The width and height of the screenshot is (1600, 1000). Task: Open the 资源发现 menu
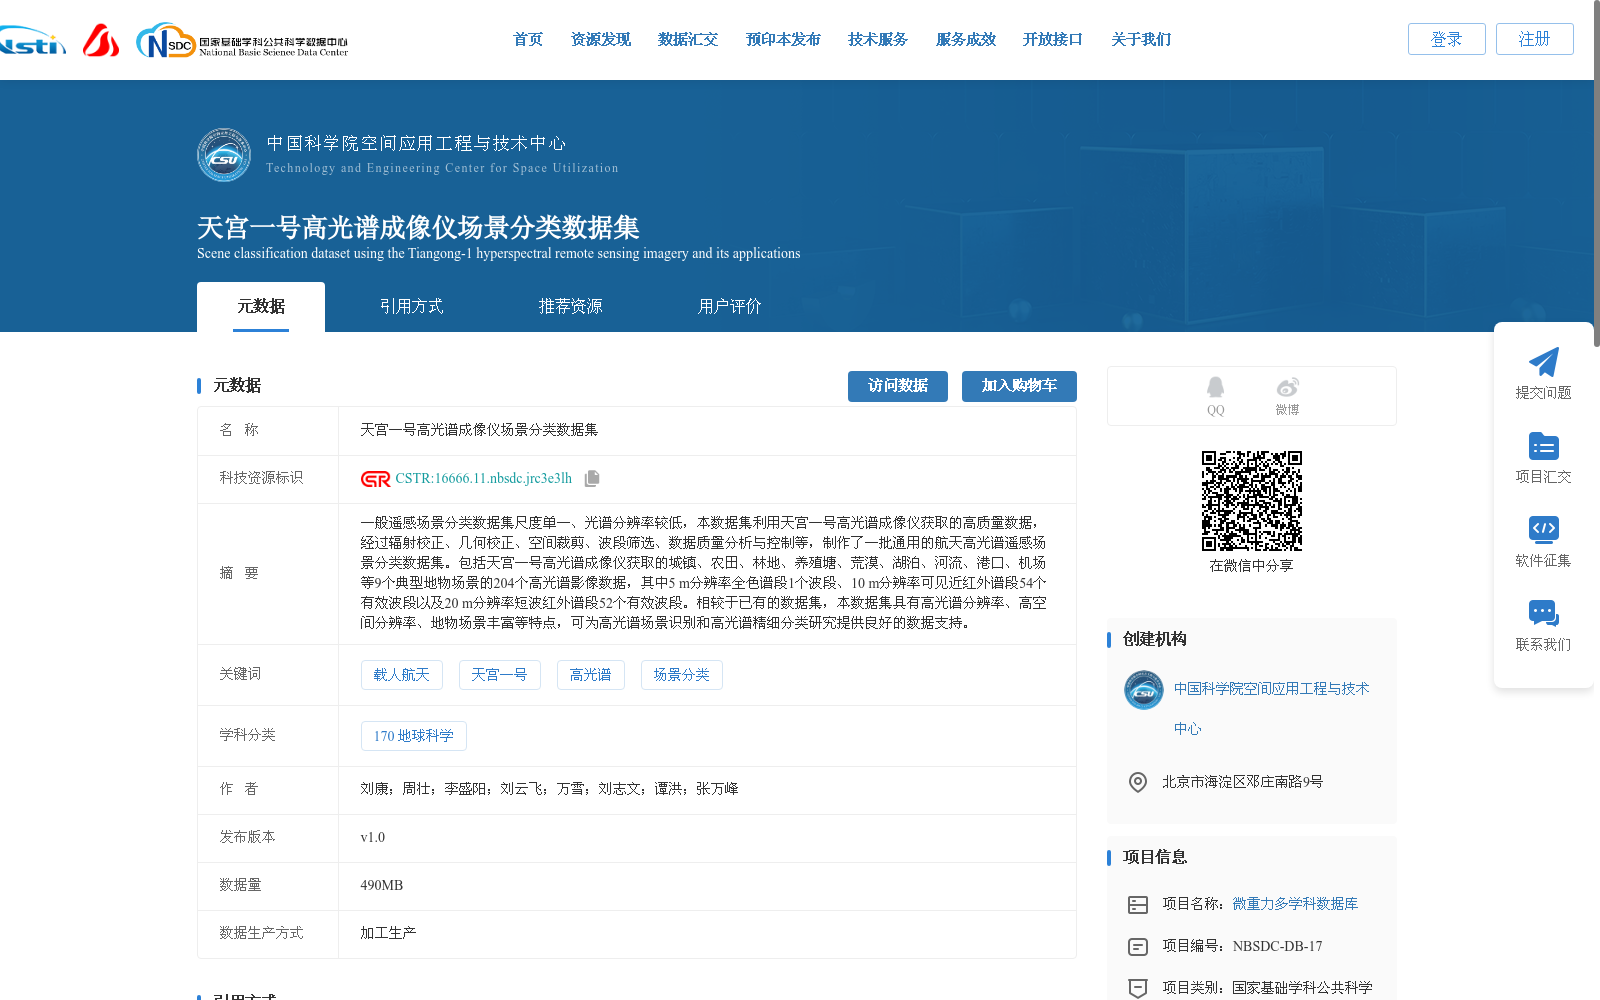[601, 40]
